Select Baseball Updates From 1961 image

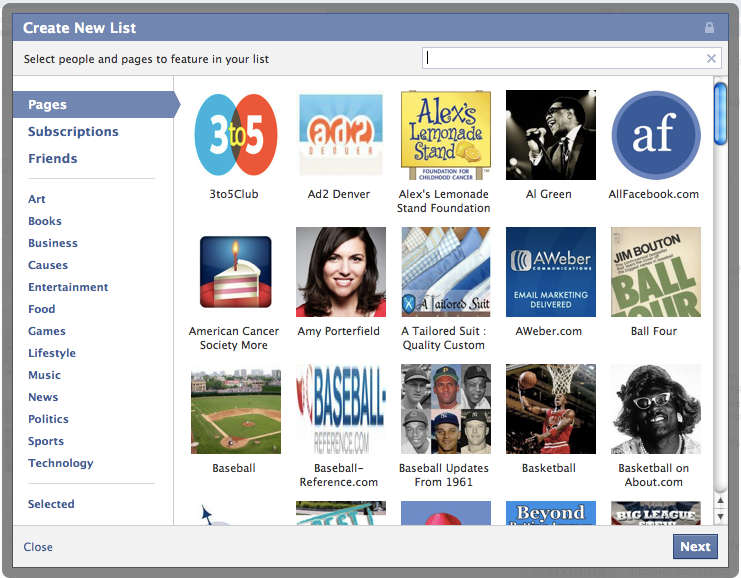(446, 409)
